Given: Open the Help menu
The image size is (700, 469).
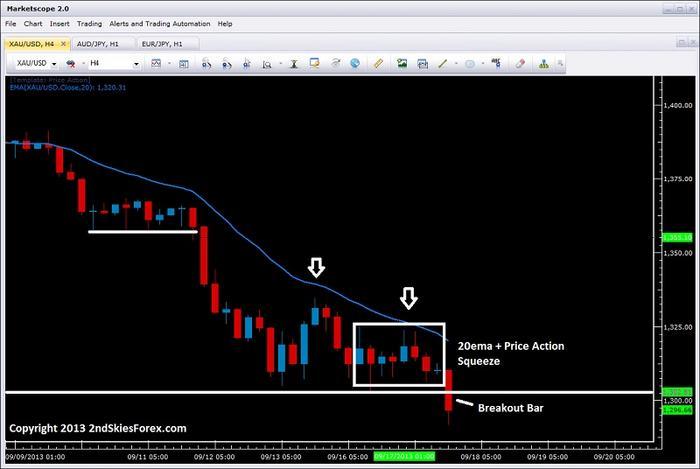Looking at the screenshot, I should [x=225, y=24].
